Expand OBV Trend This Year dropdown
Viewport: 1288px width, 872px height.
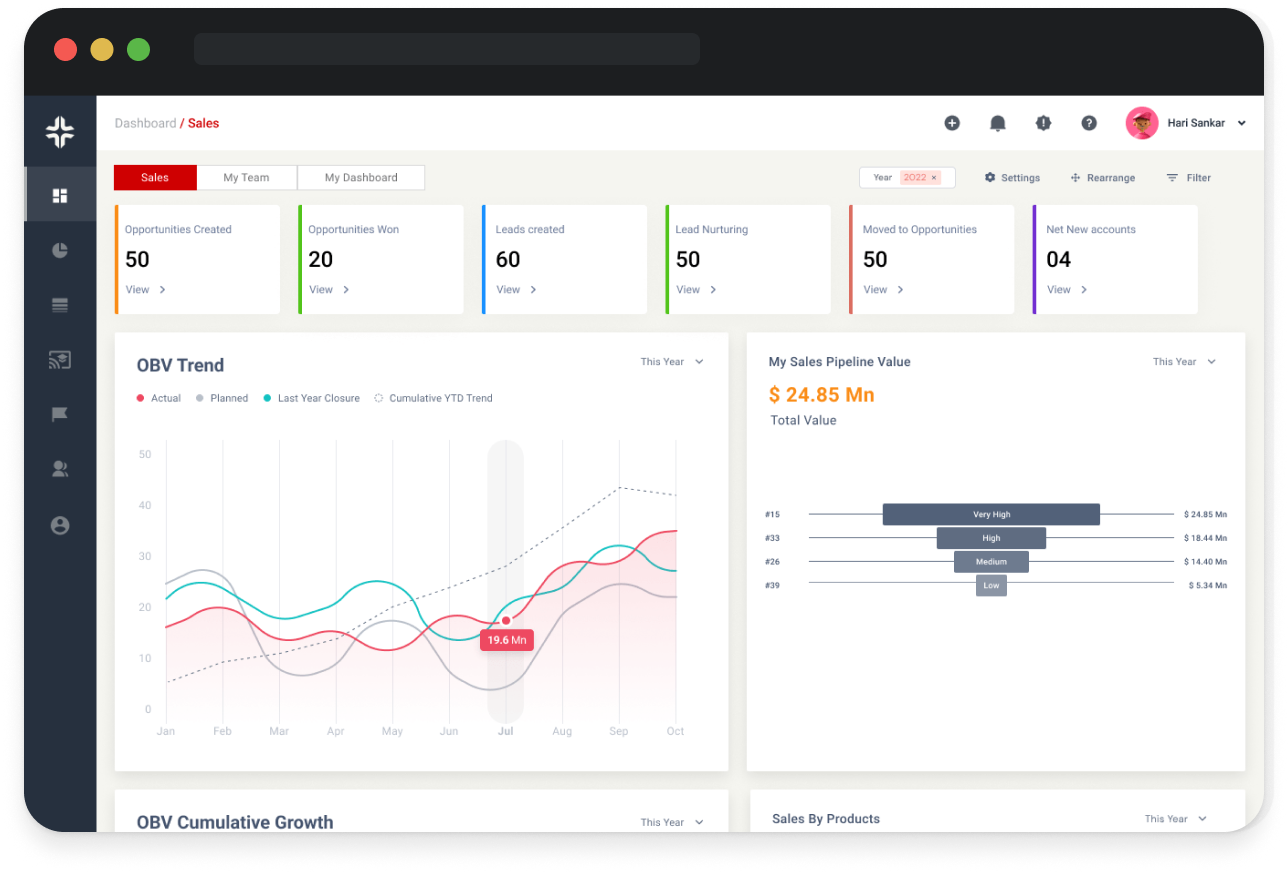672,362
